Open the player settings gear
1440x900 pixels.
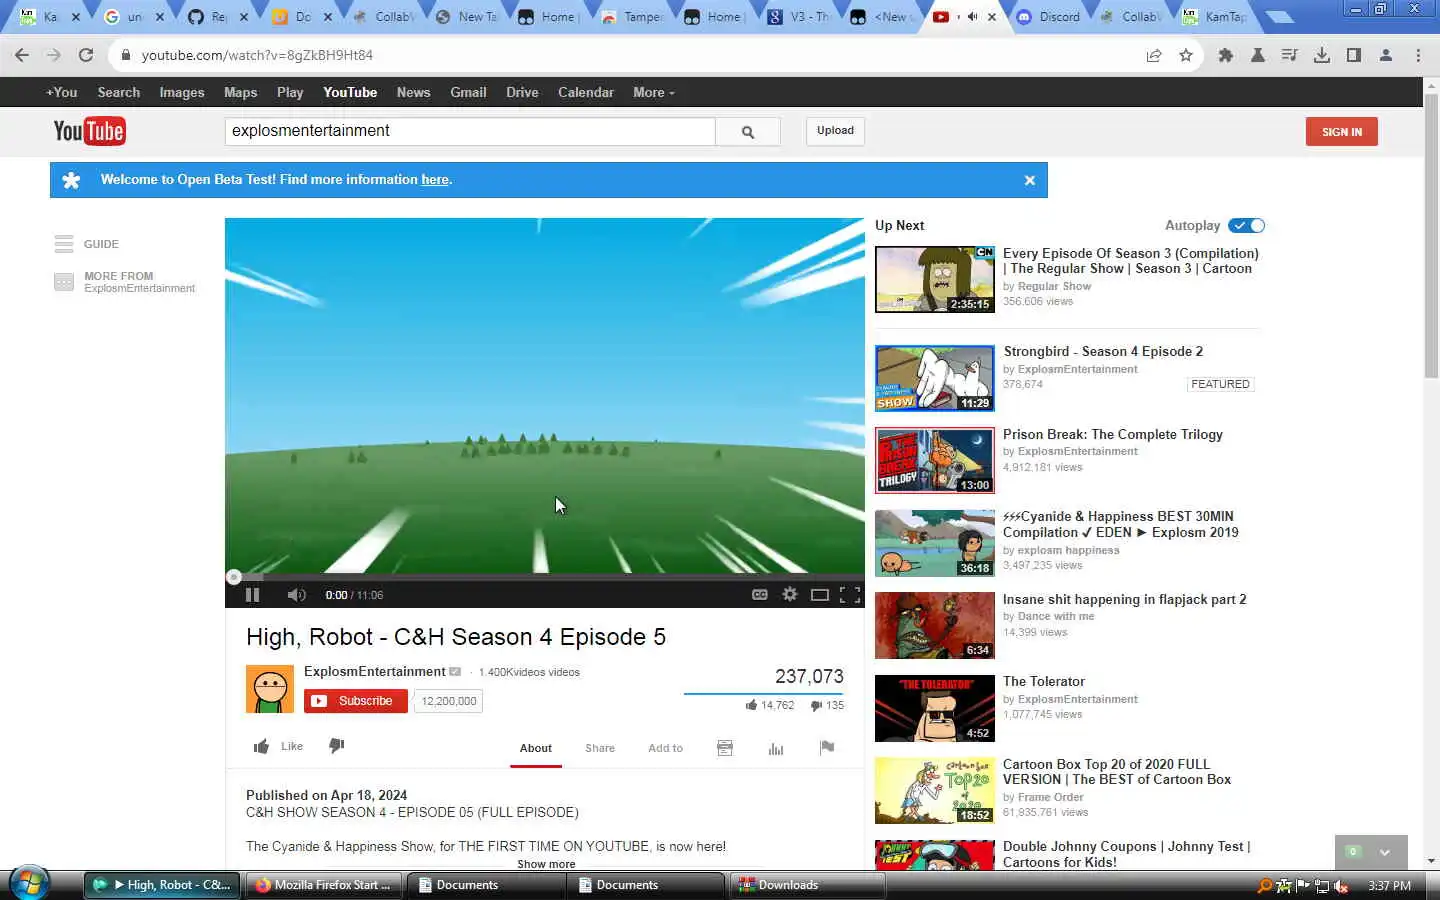tap(790, 594)
